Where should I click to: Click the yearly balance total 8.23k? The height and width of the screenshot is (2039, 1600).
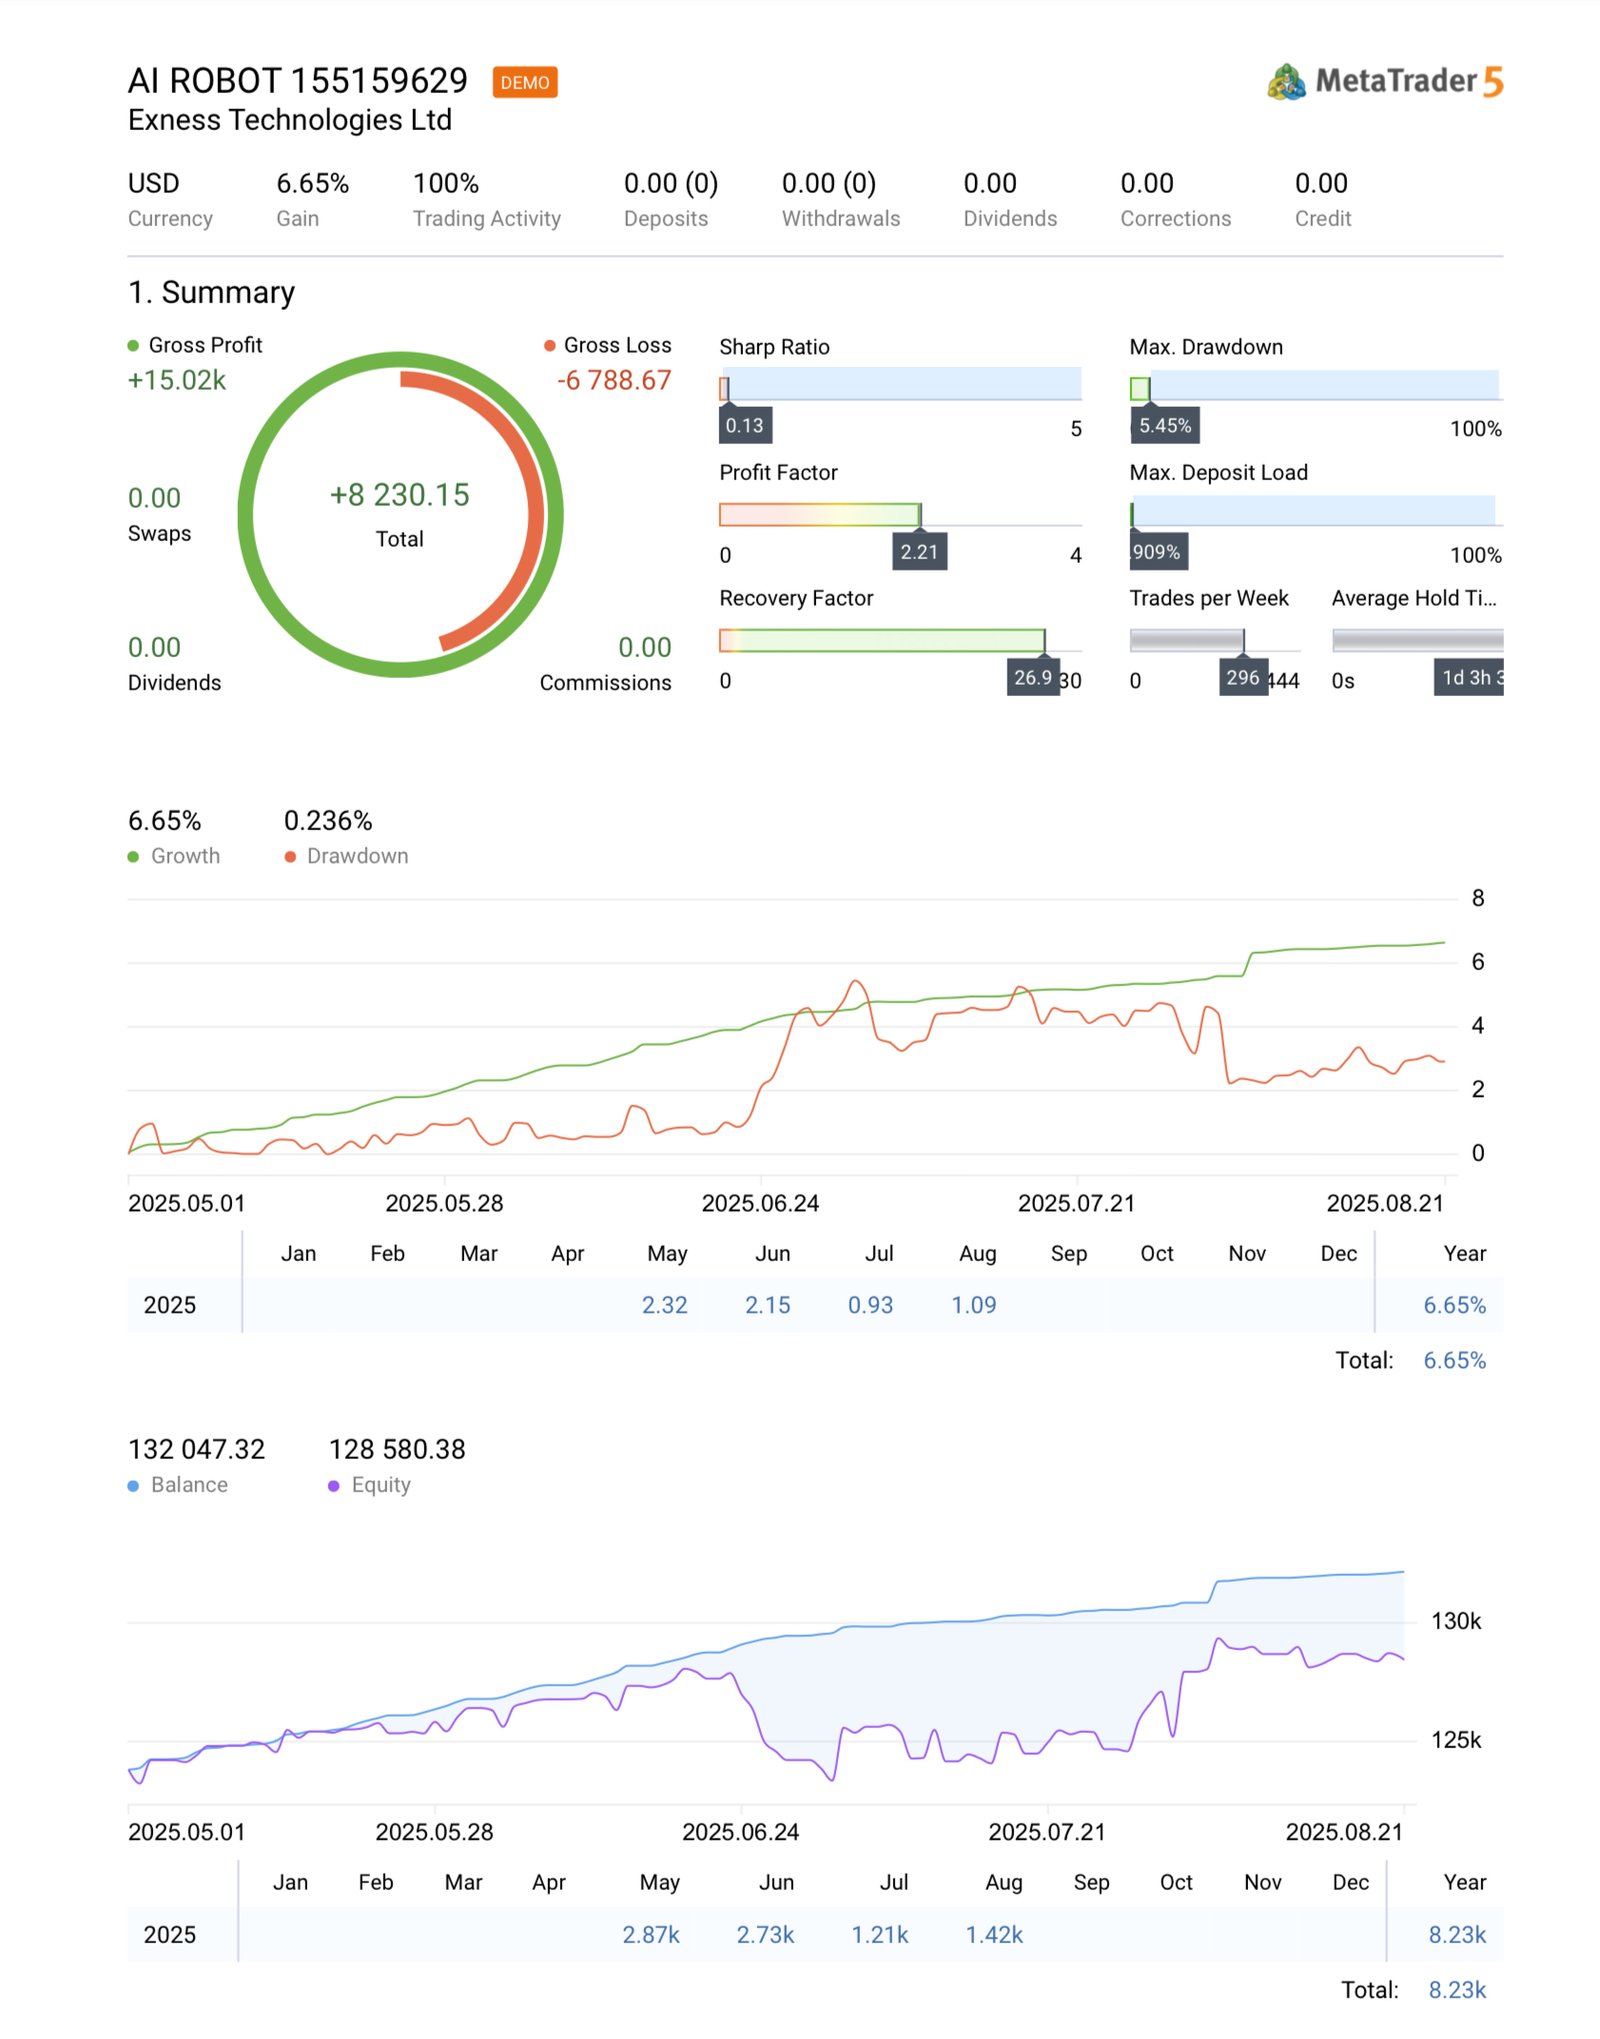(x=1456, y=1935)
